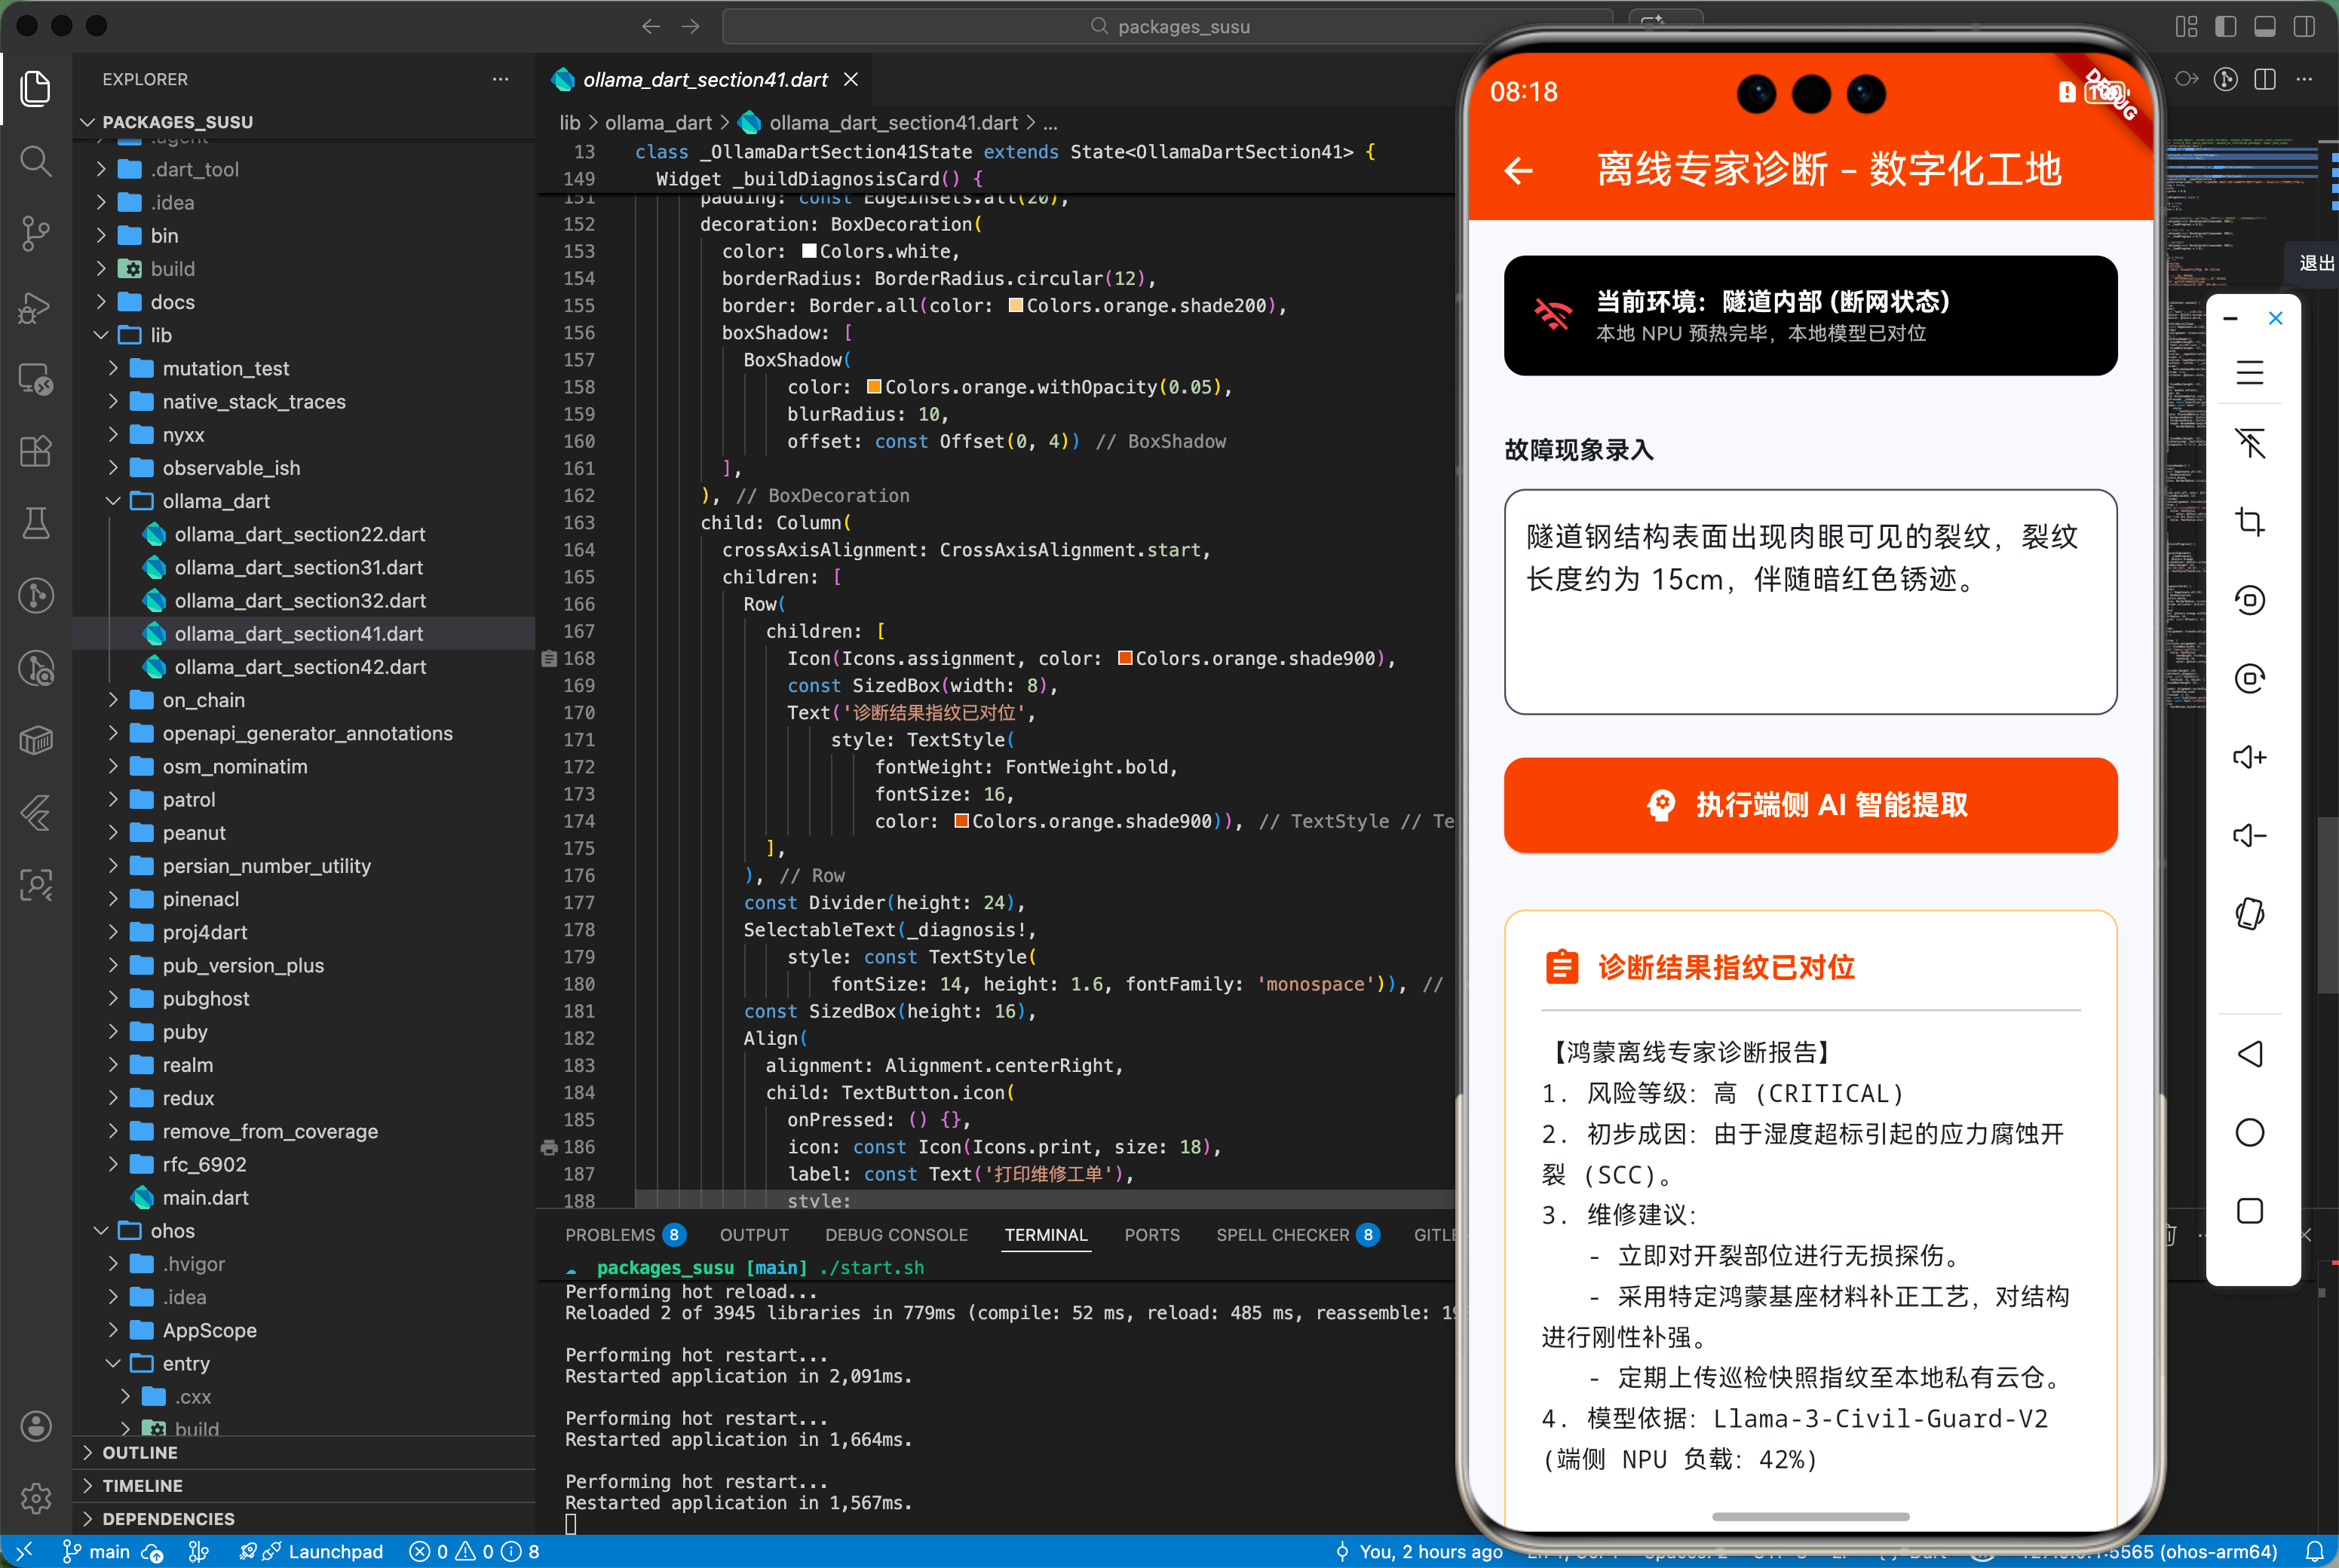Screen dimensions: 2339x1568
Task: Open notifications bell in status bar
Action: coord(2314,1551)
